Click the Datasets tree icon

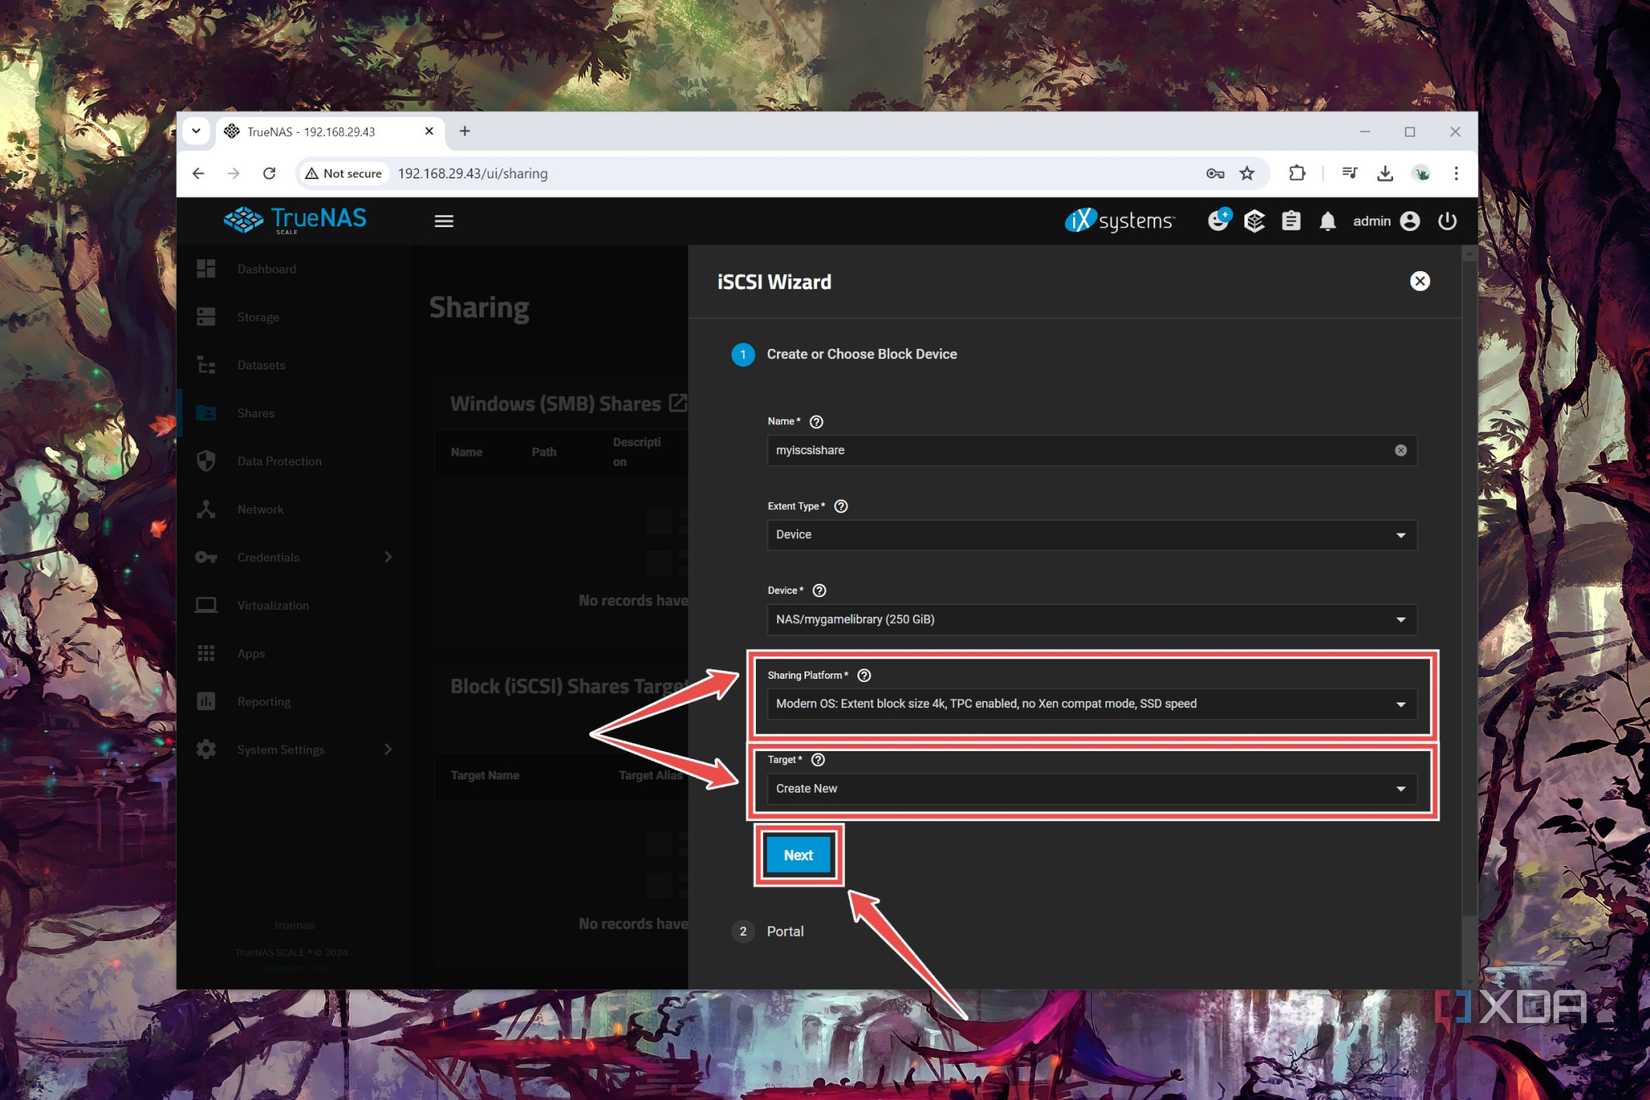pyautogui.click(x=206, y=365)
